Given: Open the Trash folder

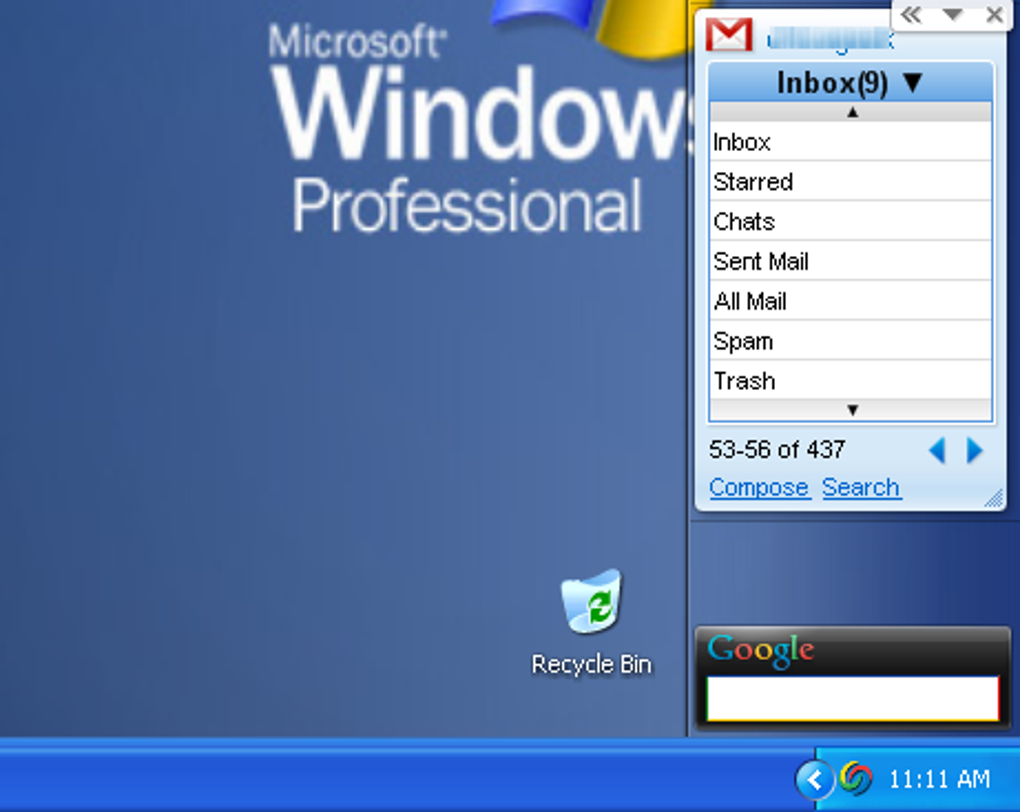Looking at the screenshot, I should coord(851,381).
